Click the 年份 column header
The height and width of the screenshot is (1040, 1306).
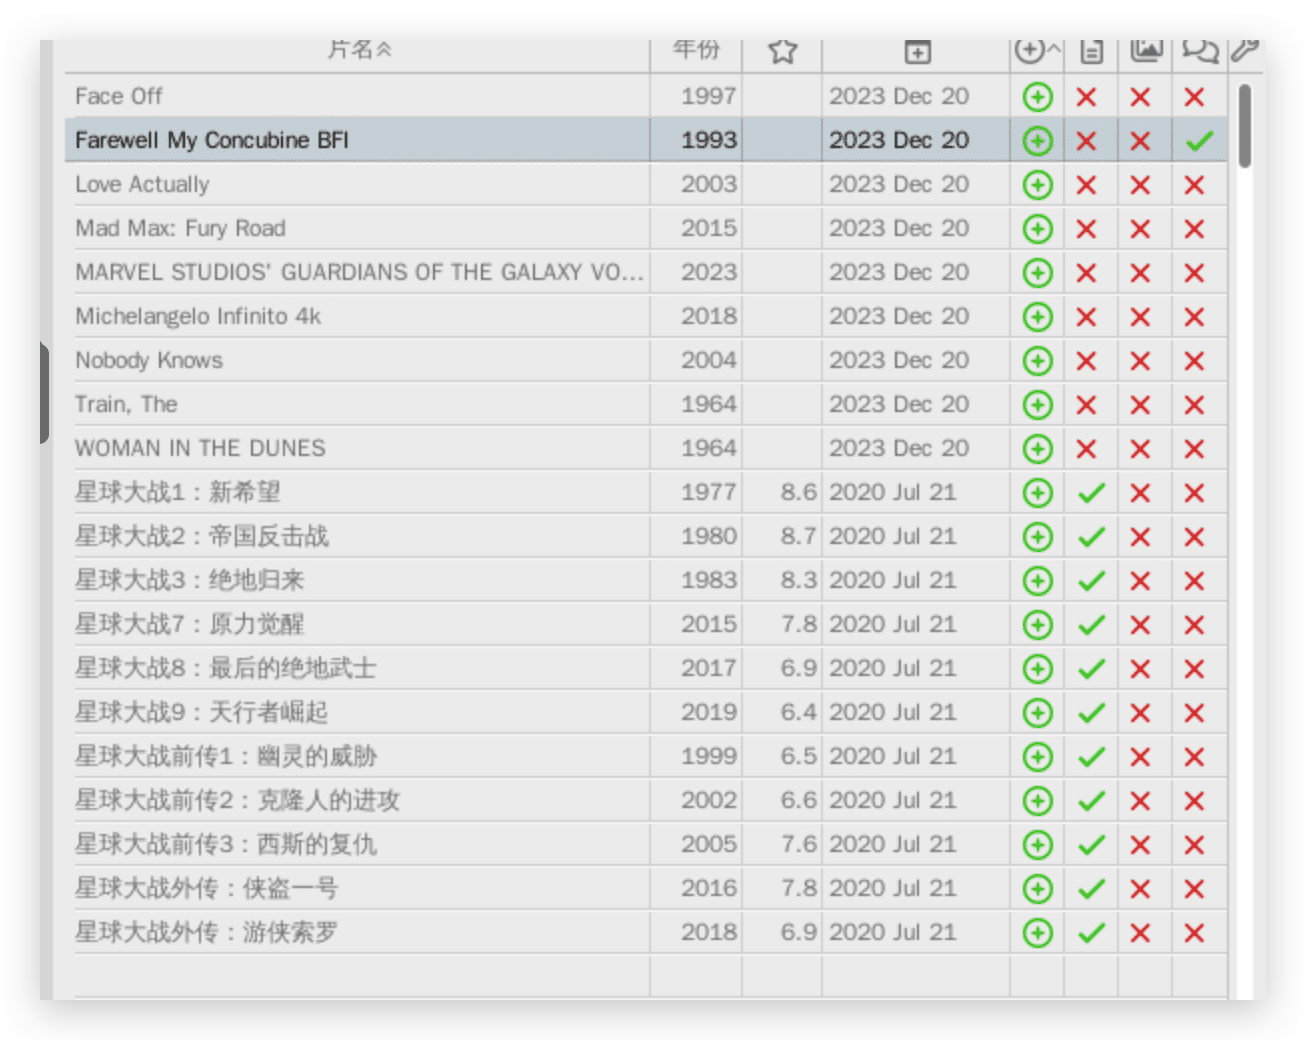tap(696, 50)
